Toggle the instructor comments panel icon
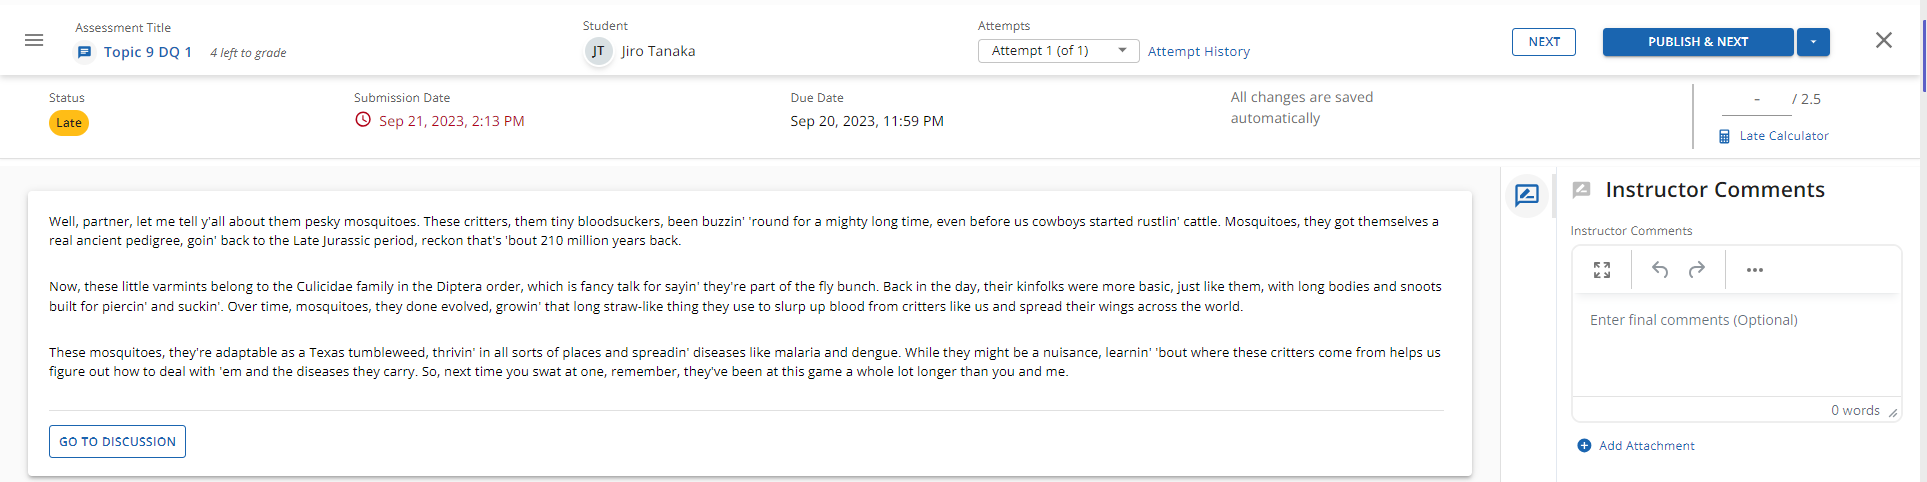Screen dimensions: 1927x482 pos(1526,195)
